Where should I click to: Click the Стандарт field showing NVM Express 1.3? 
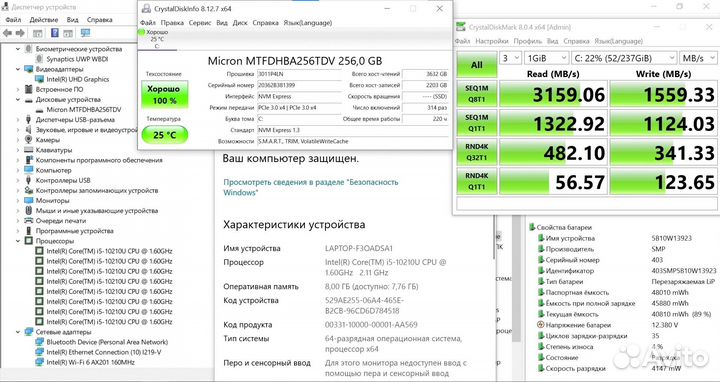coord(352,130)
